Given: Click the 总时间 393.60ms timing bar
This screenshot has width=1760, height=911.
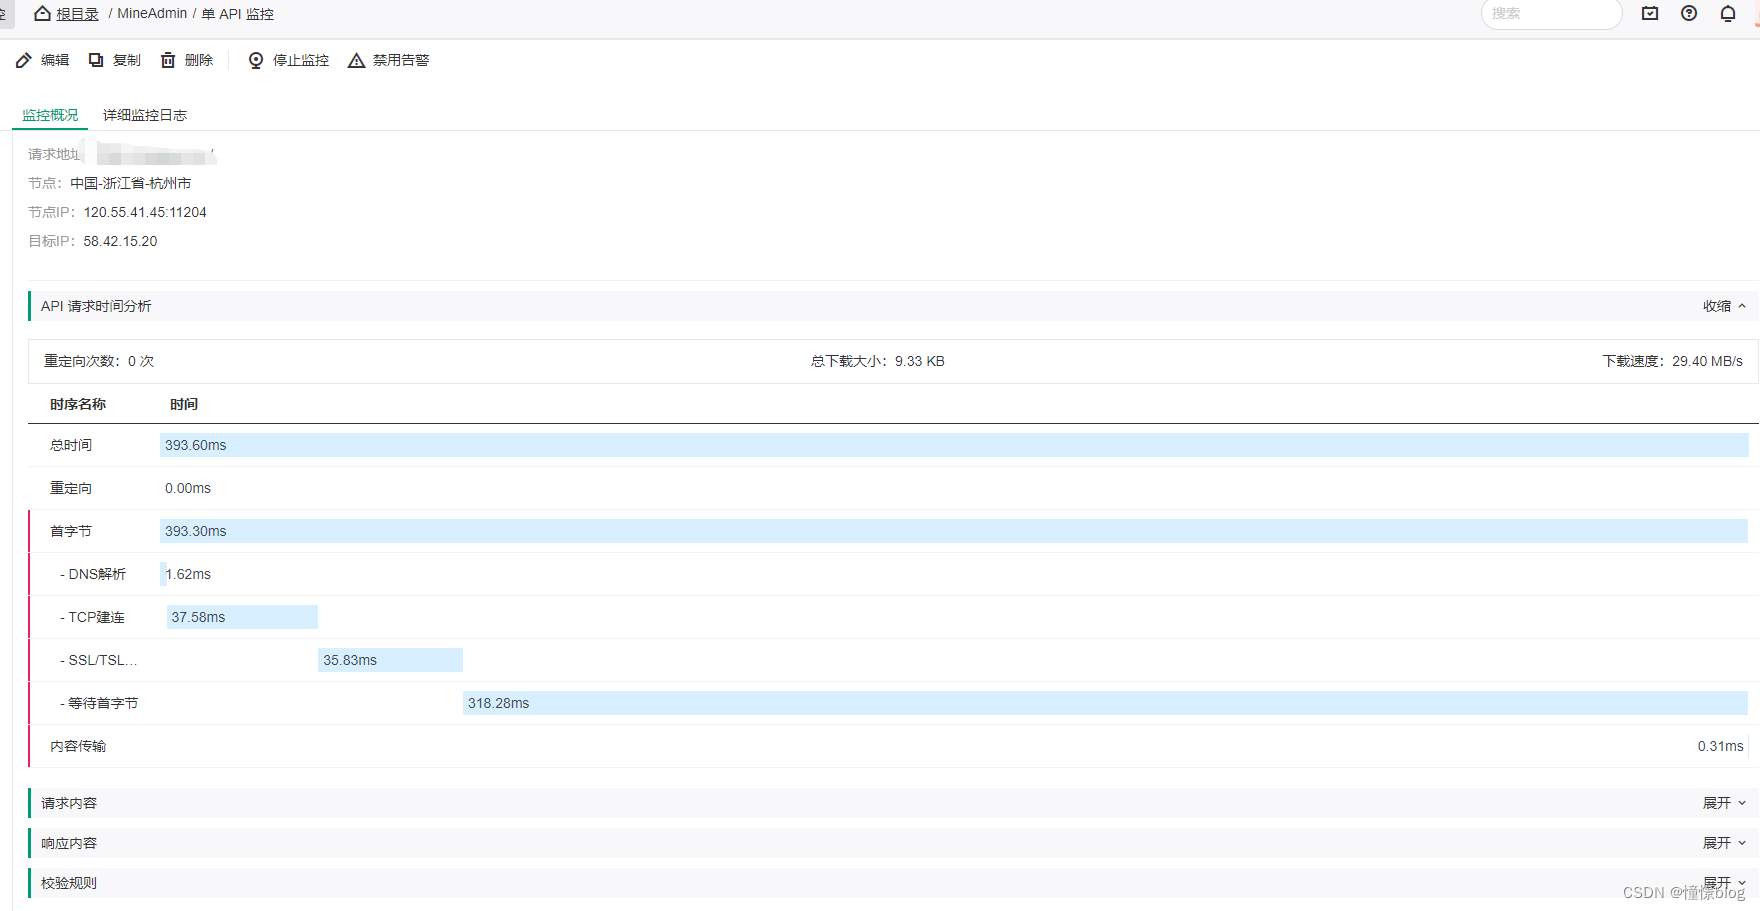Looking at the screenshot, I should (x=954, y=445).
